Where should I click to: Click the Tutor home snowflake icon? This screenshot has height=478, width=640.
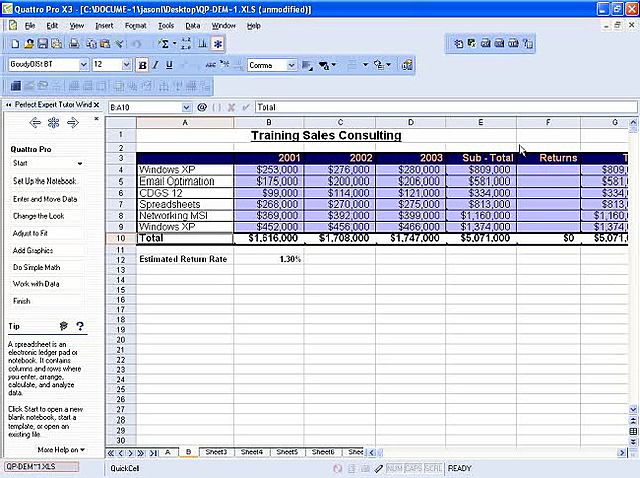point(54,122)
